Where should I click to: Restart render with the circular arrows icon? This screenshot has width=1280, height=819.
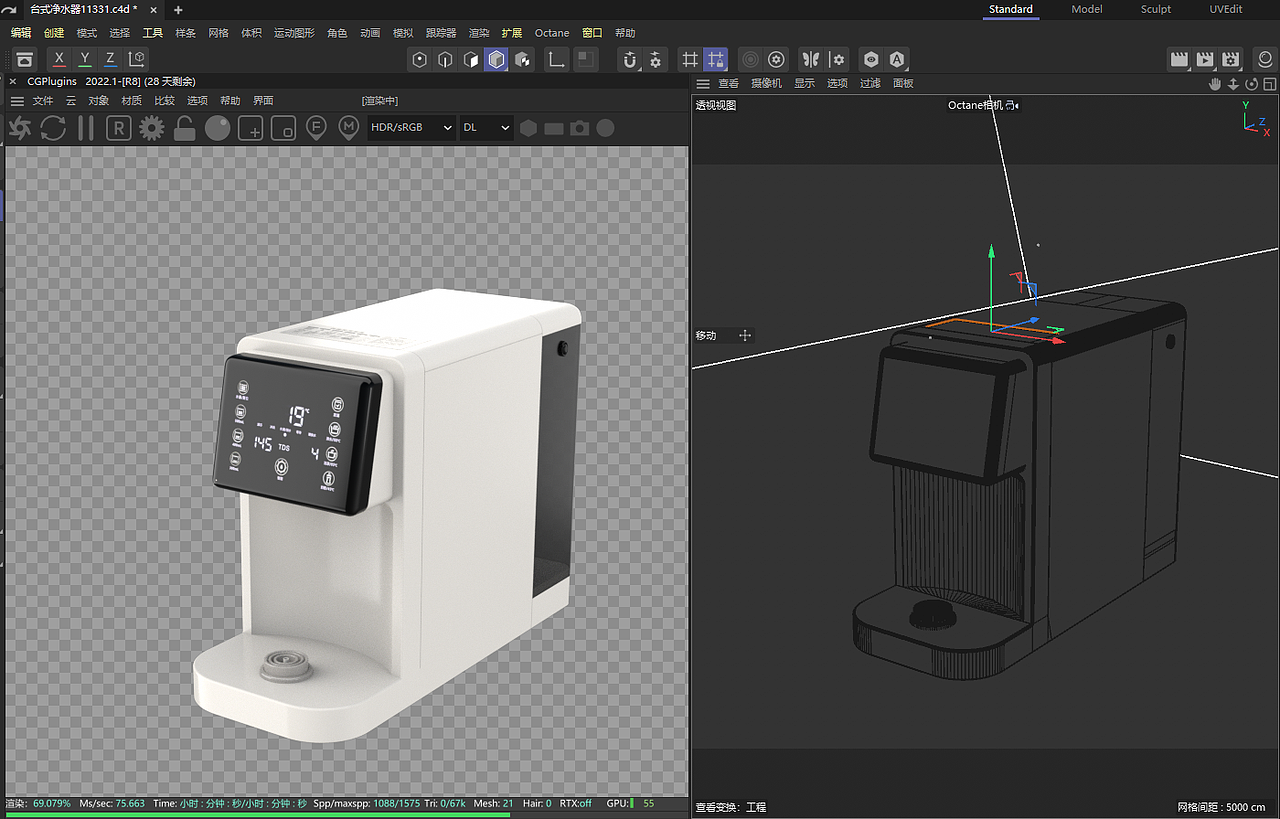point(53,128)
